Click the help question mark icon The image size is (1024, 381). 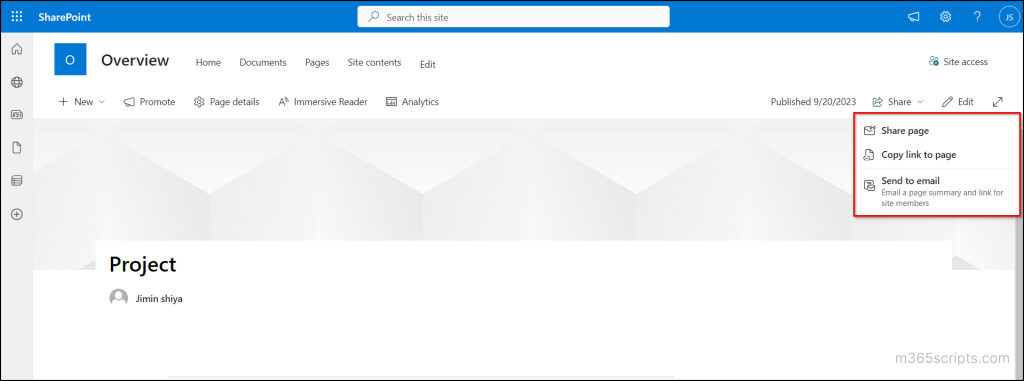click(x=977, y=17)
